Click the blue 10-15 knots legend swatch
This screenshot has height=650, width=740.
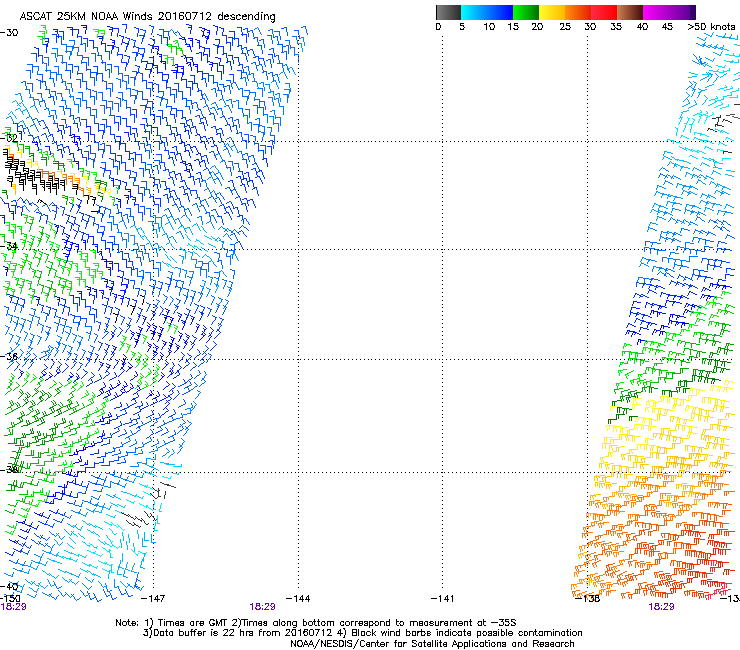500,12
